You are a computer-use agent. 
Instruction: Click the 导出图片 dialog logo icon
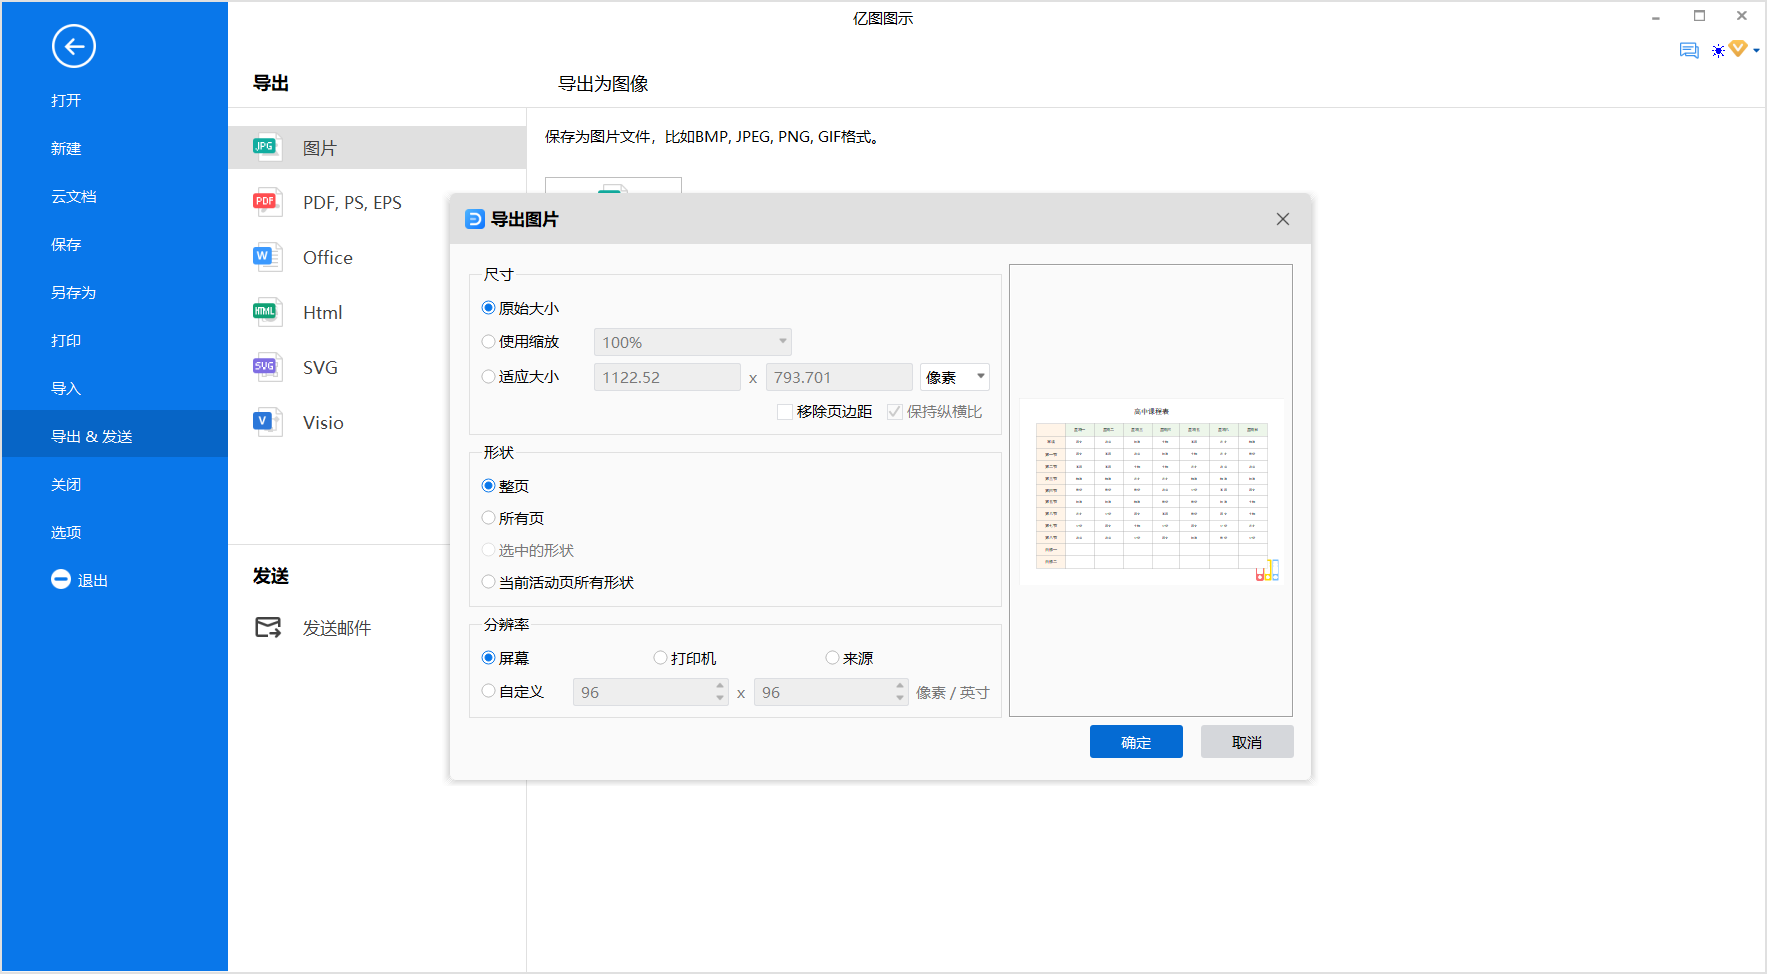pyautogui.click(x=475, y=219)
